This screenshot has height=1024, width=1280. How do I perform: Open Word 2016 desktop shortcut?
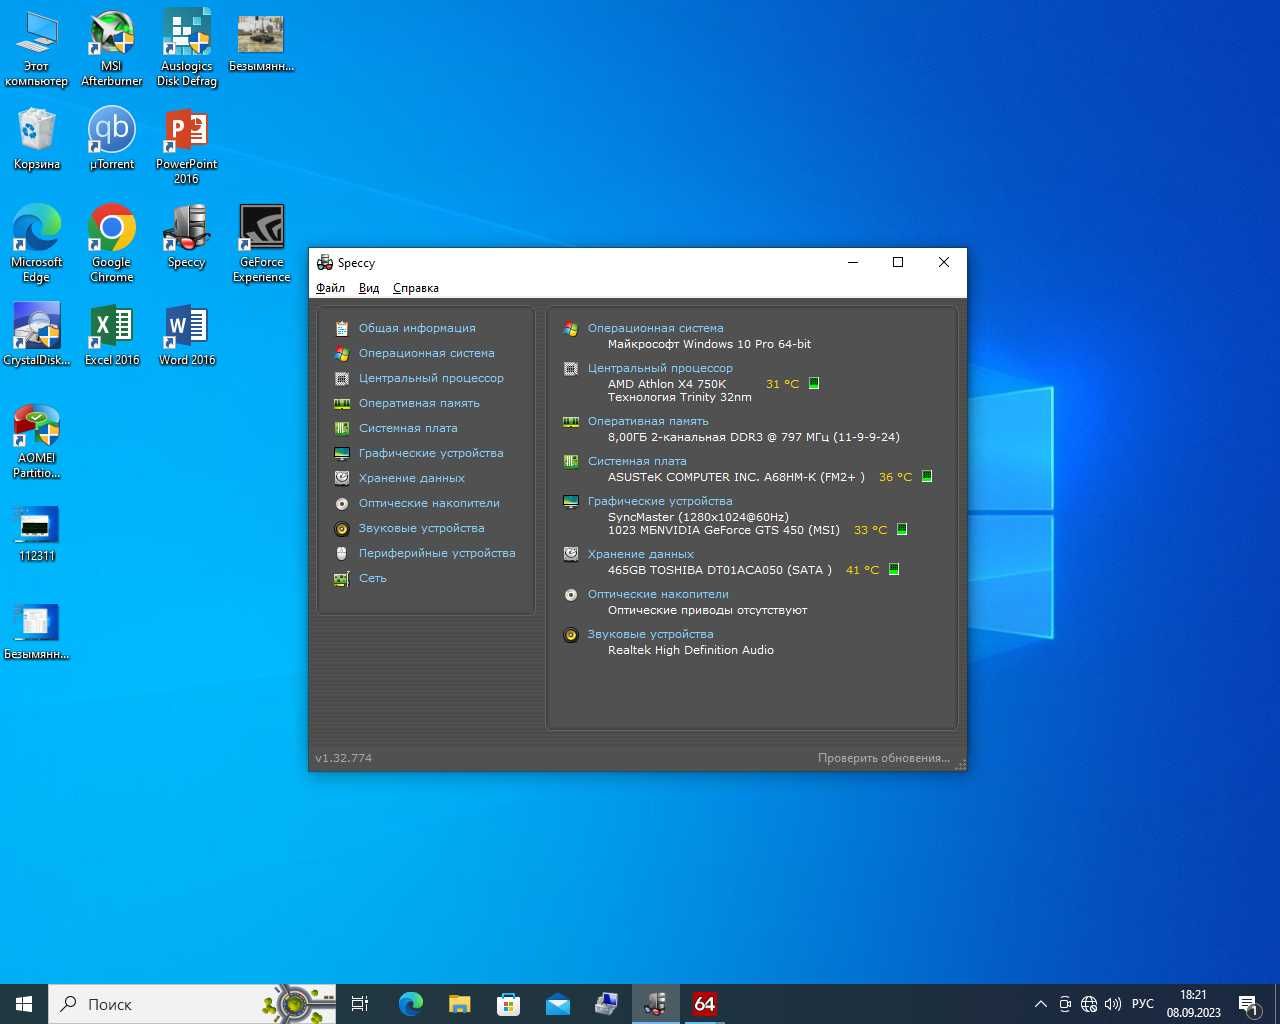[x=187, y=334]
